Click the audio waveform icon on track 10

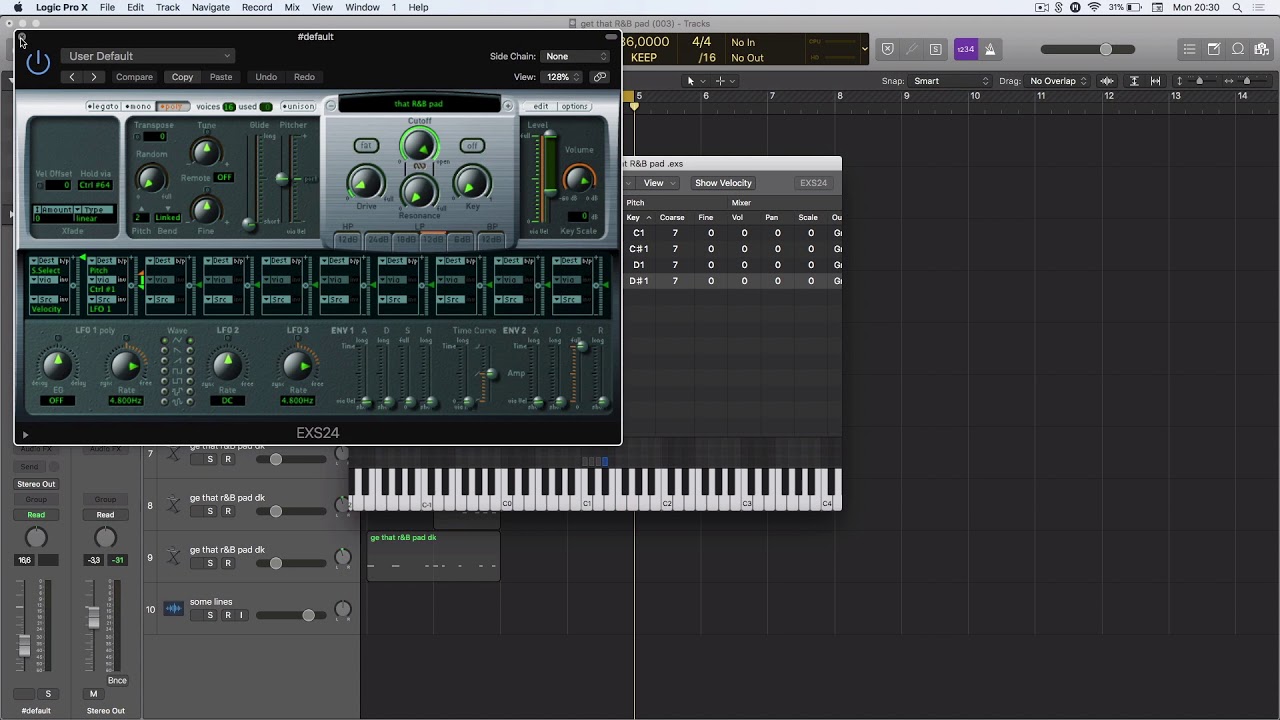174,608
